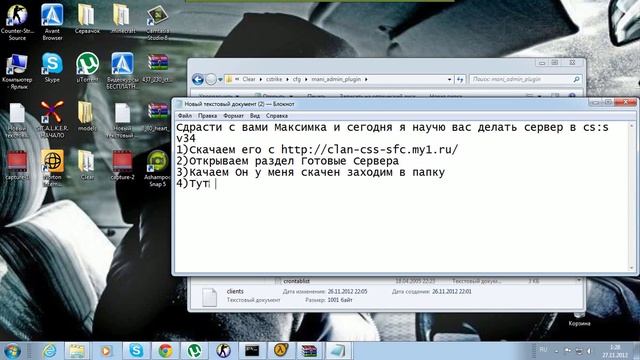Expand the chevron after mani_admin_plugin breadcrumb
Image resolution: width=640 pixels, height=360 pixels.
[366, 79]
